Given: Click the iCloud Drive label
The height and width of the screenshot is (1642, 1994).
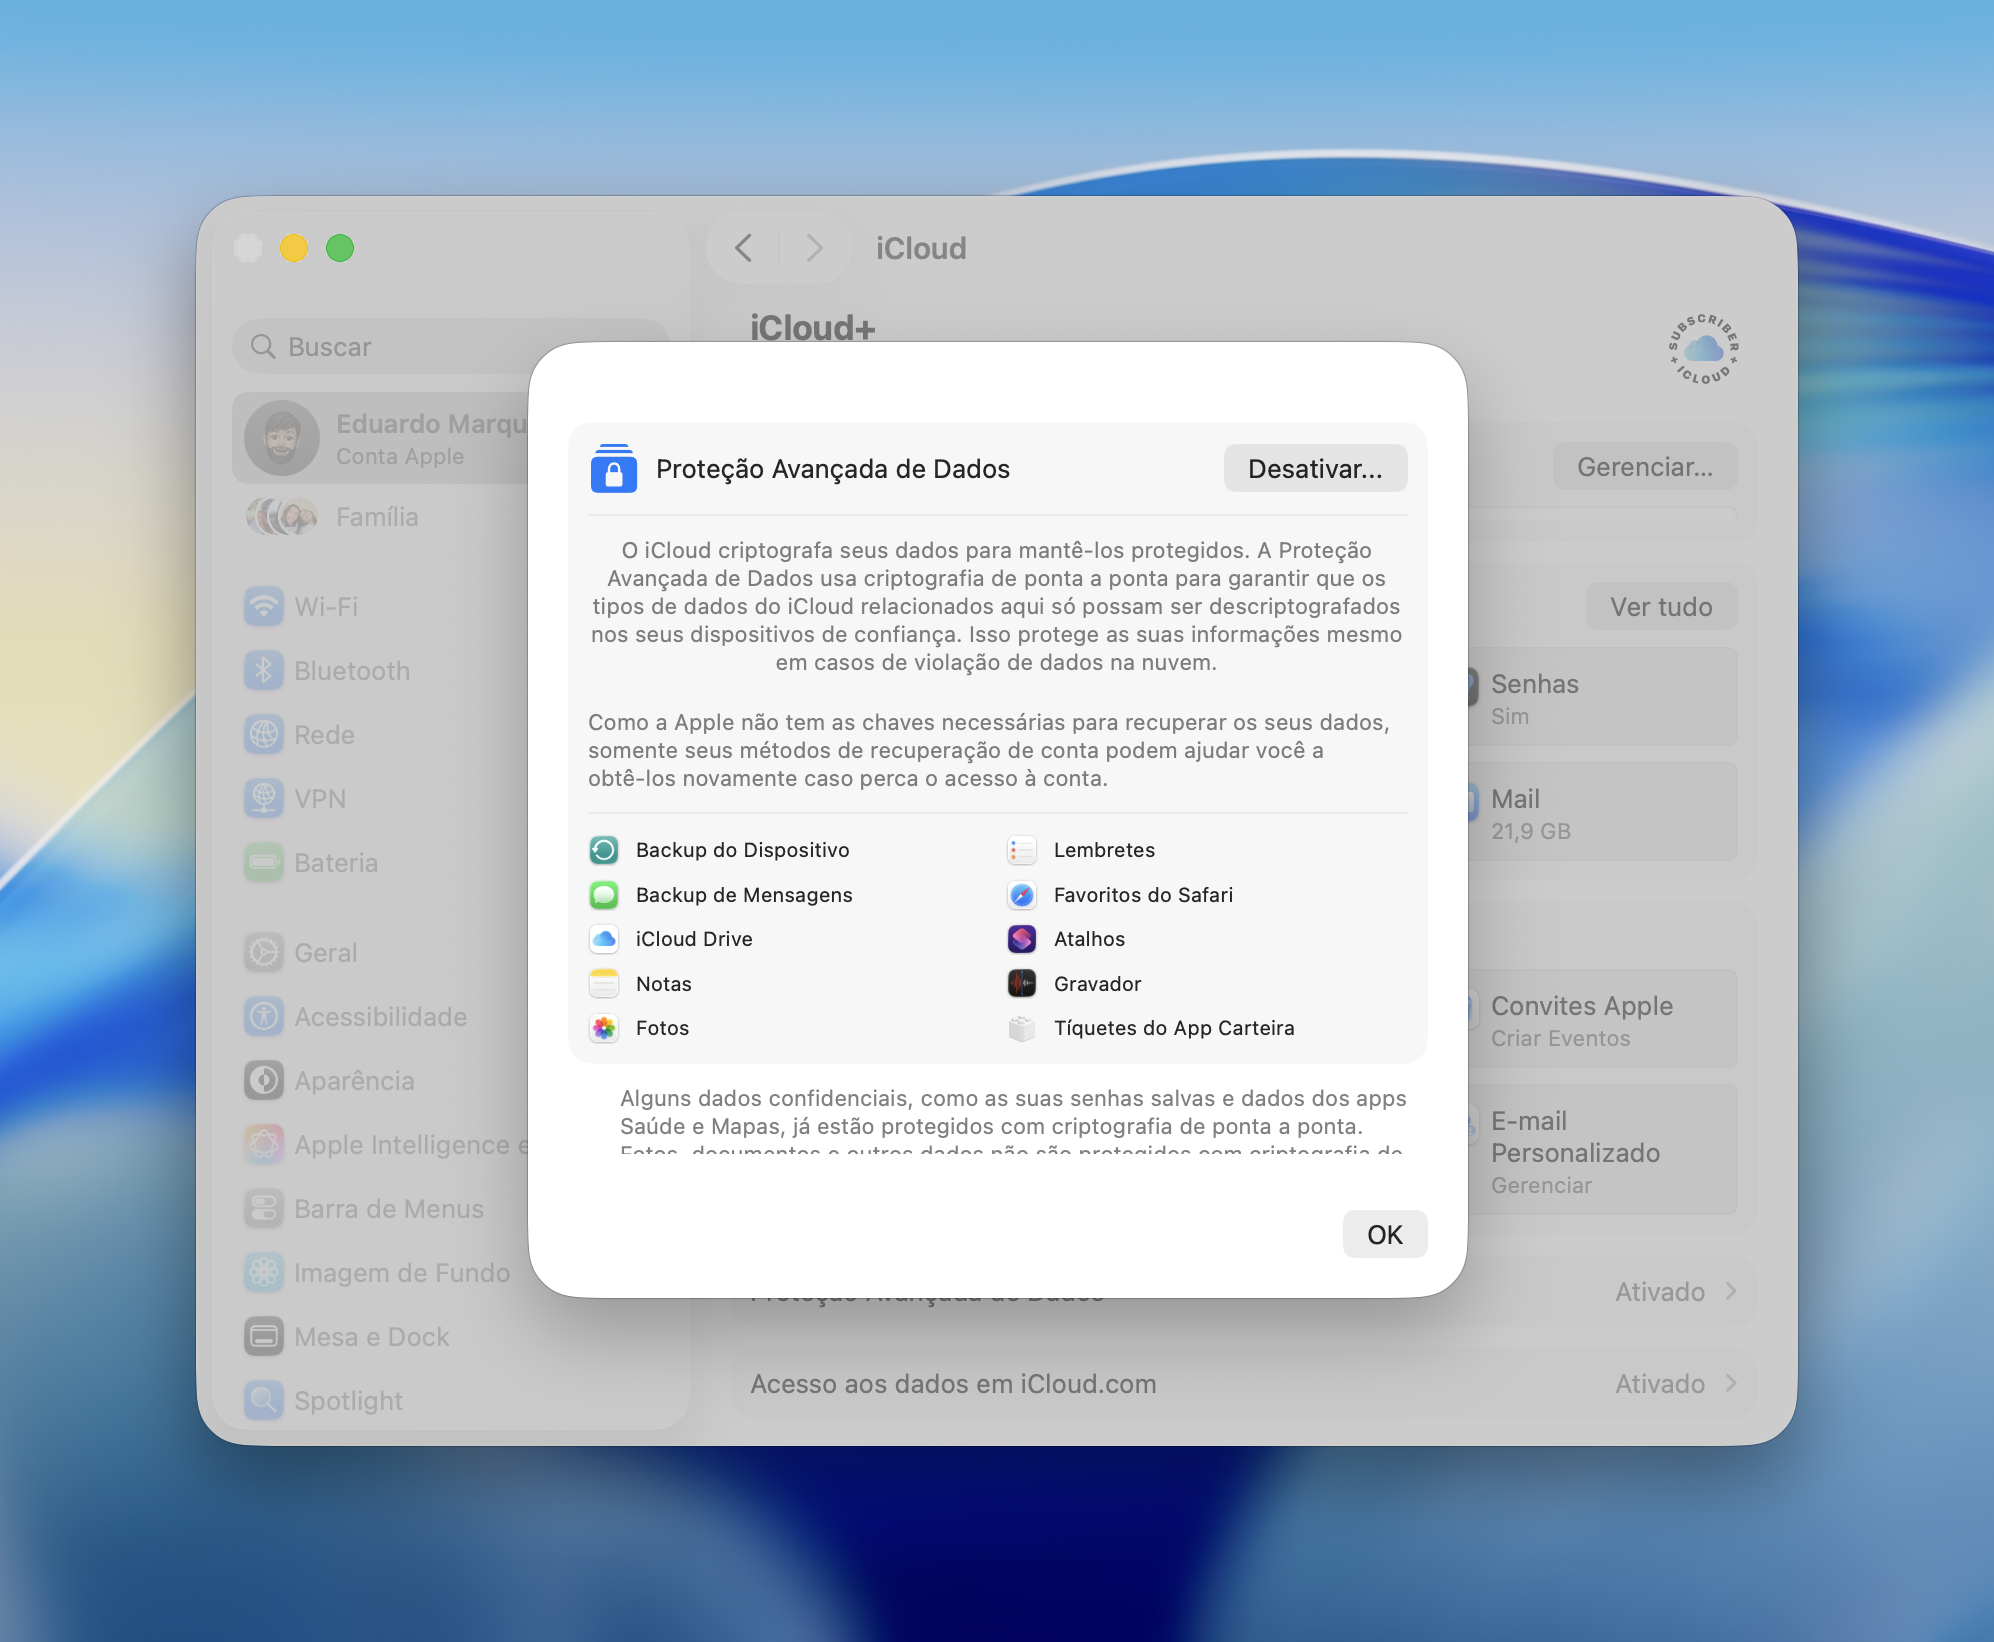Looking at the screenshot, I should (694, 939).
